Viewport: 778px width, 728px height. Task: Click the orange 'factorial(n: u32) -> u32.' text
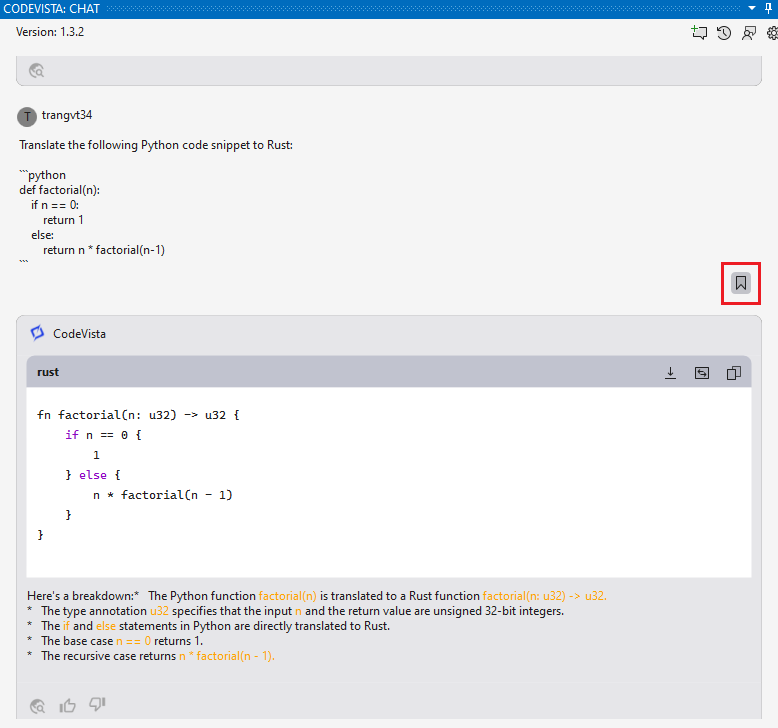[544, 596]
